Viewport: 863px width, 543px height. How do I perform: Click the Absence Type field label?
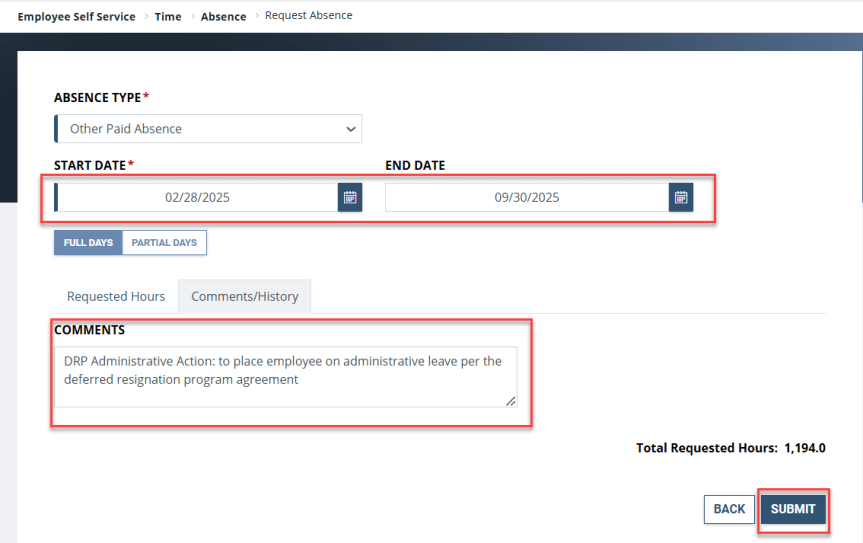(x=97, y=97)
